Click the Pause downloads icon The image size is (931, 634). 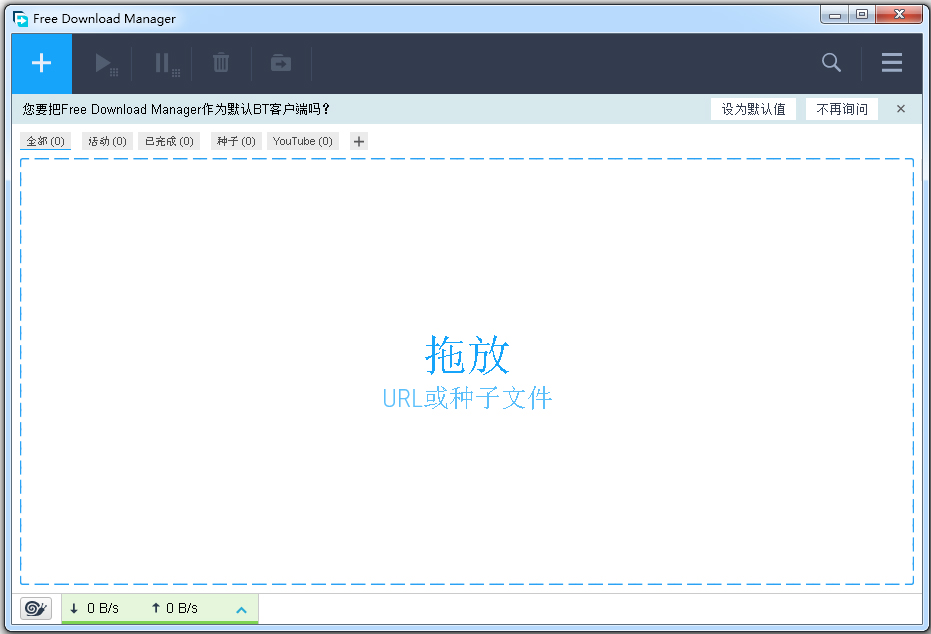163,63
